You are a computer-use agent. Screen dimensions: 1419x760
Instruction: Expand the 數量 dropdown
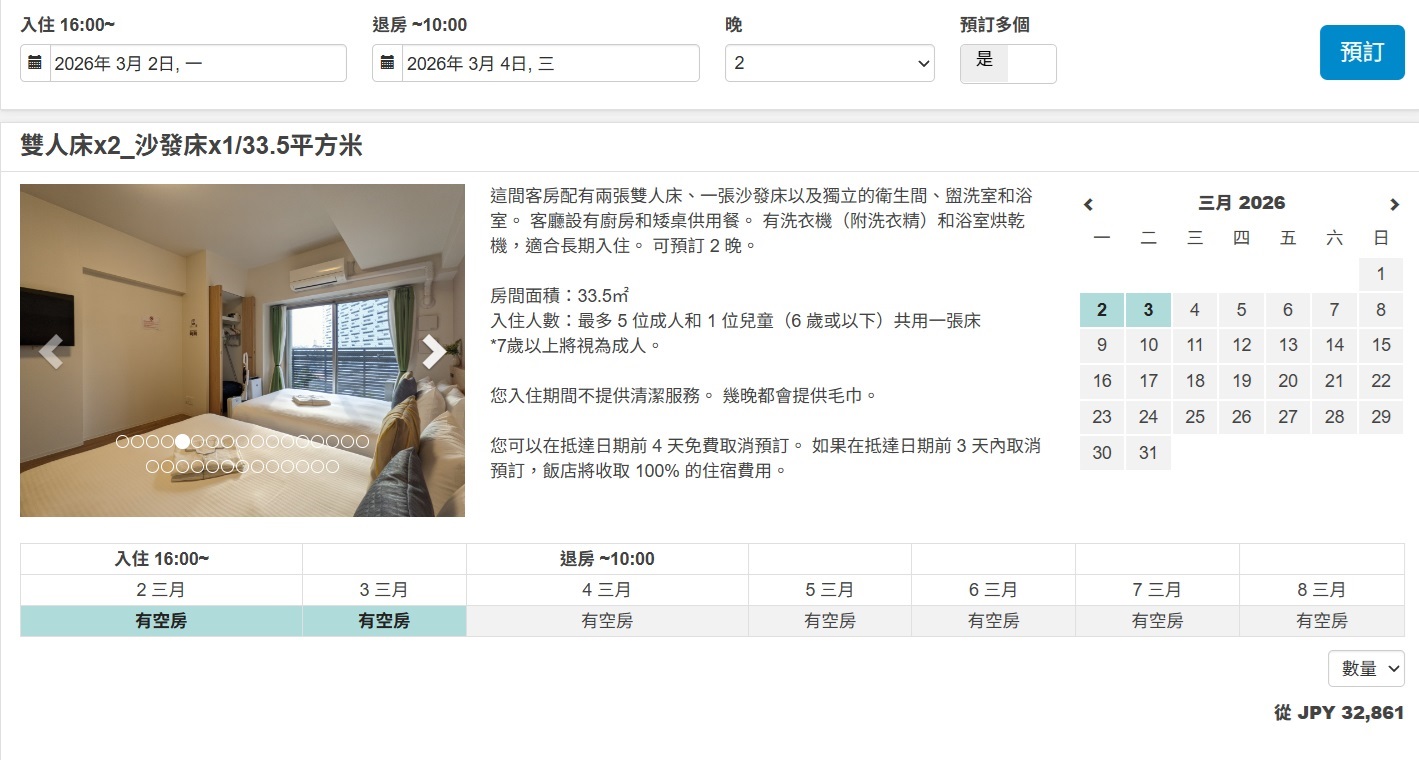click(1366, 668)
